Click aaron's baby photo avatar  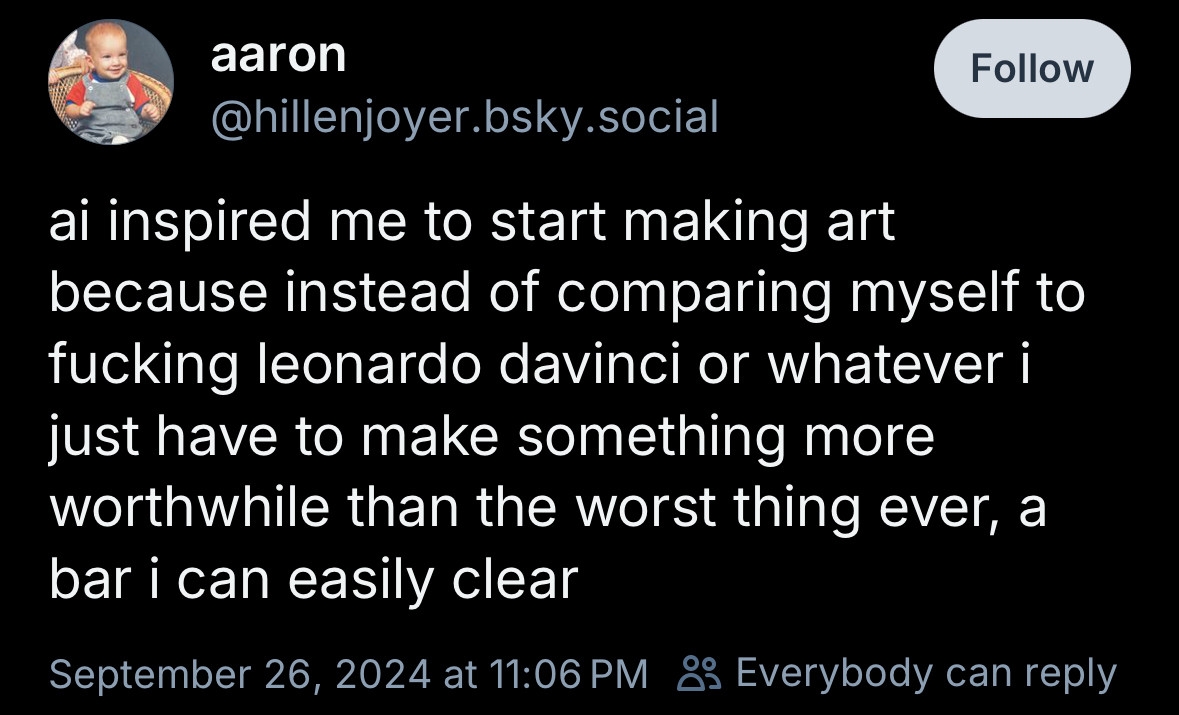pos(110,82)
